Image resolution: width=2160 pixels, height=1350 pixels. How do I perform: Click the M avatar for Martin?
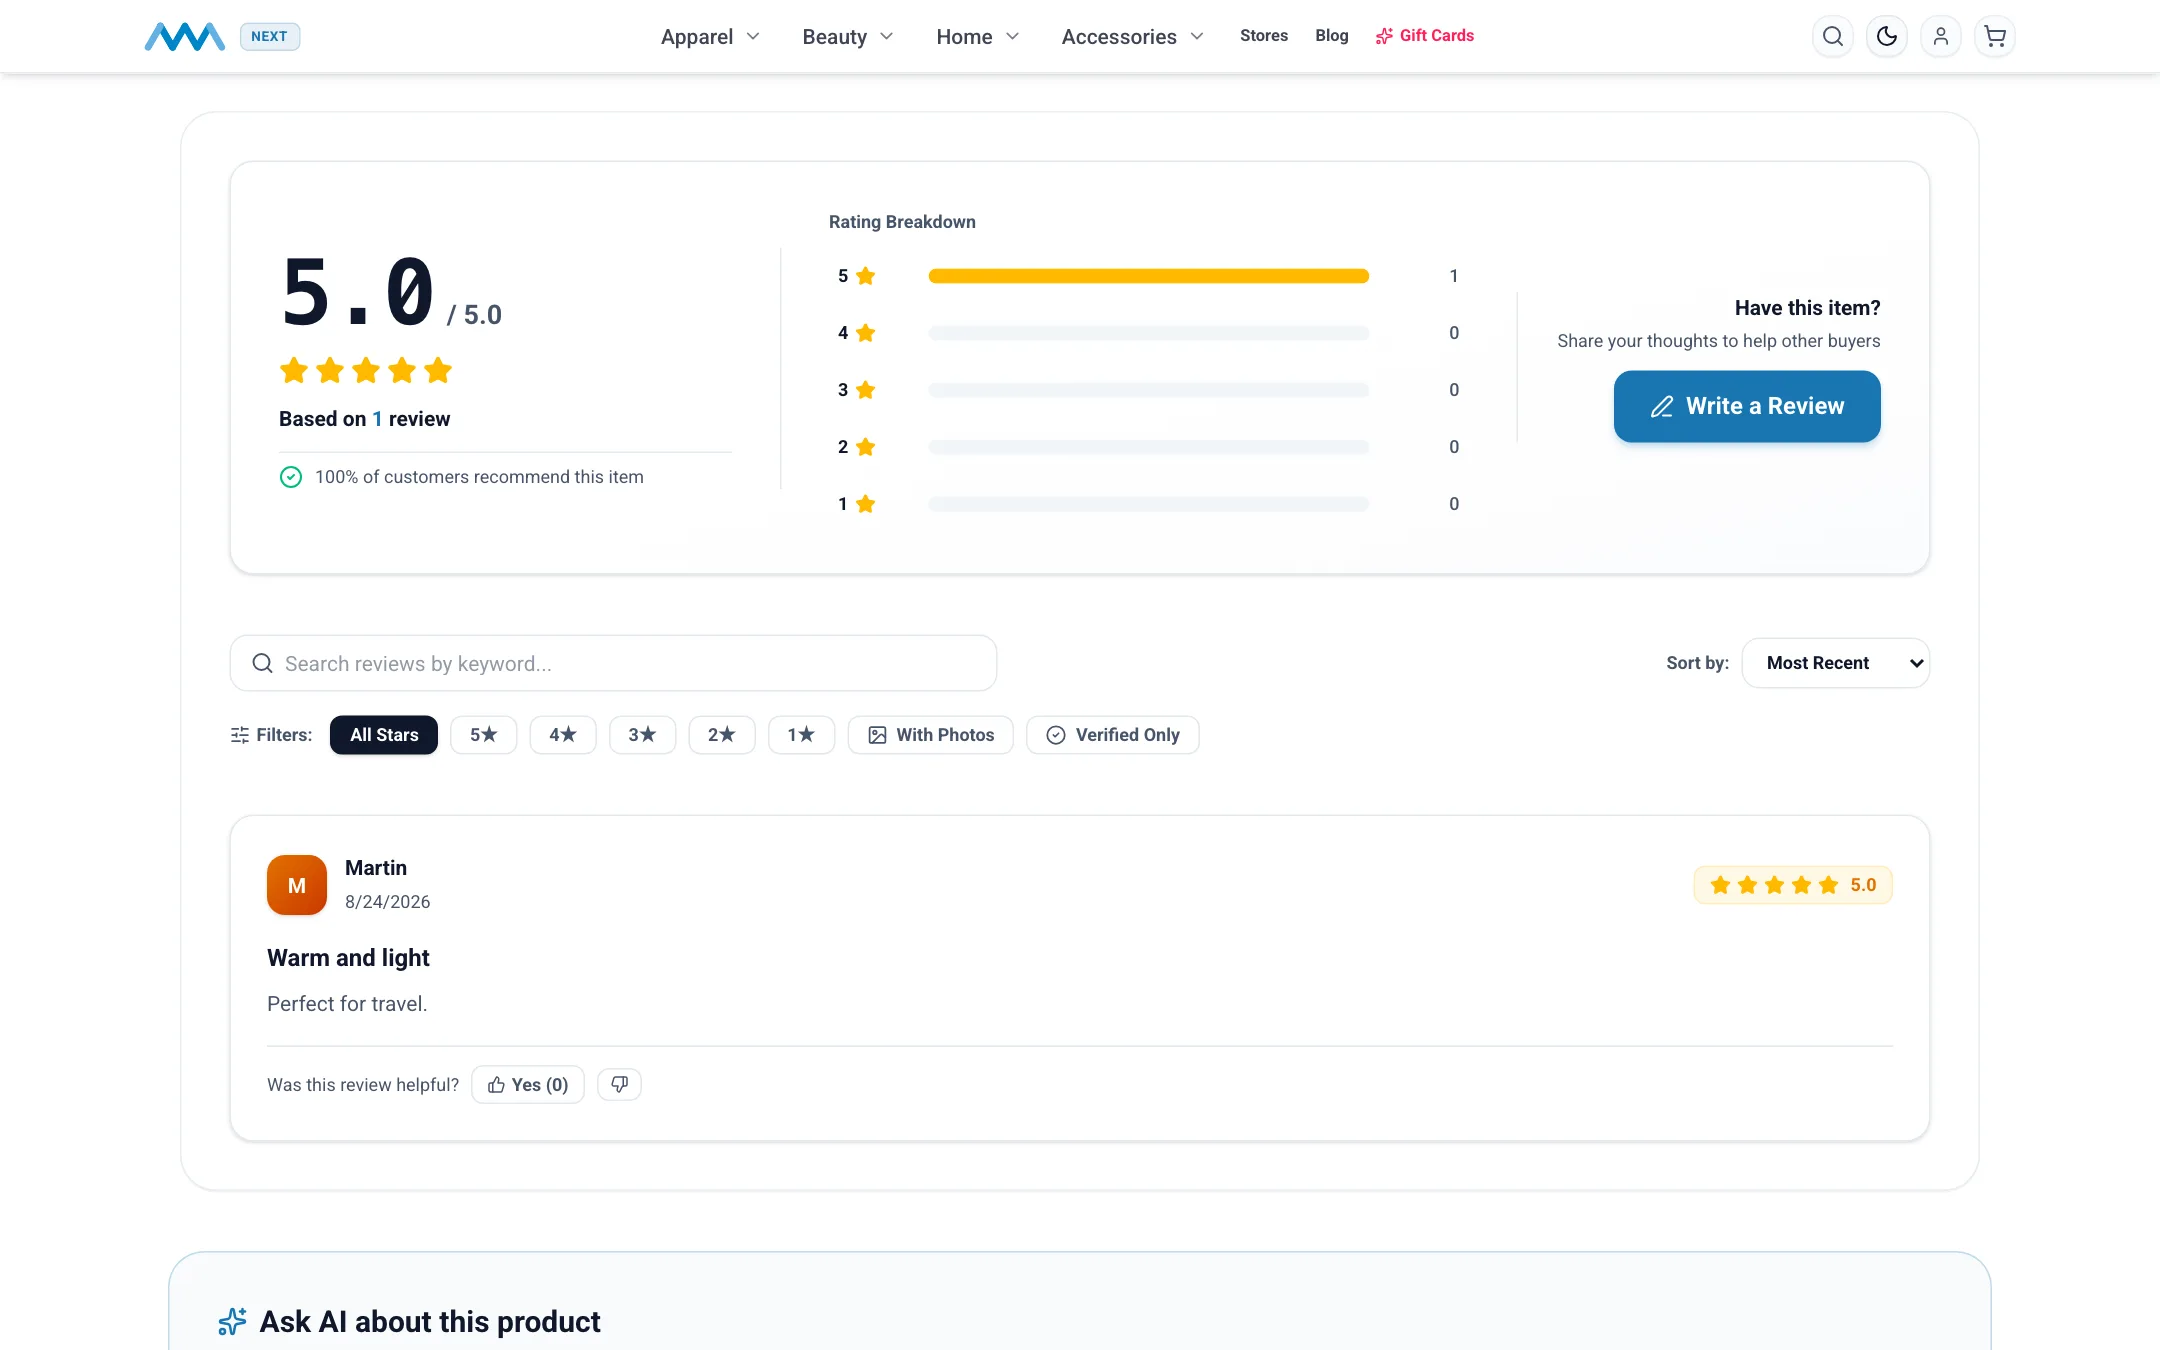297,885
